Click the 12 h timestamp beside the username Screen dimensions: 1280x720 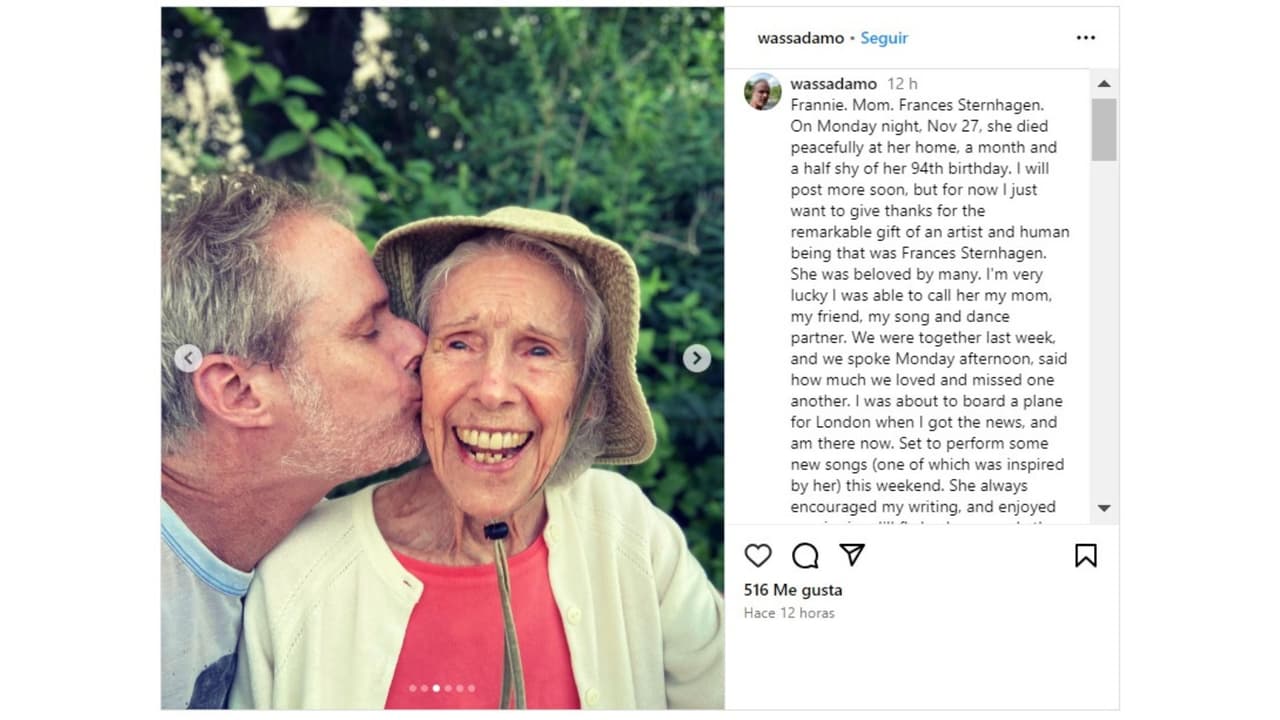[902, 84]
